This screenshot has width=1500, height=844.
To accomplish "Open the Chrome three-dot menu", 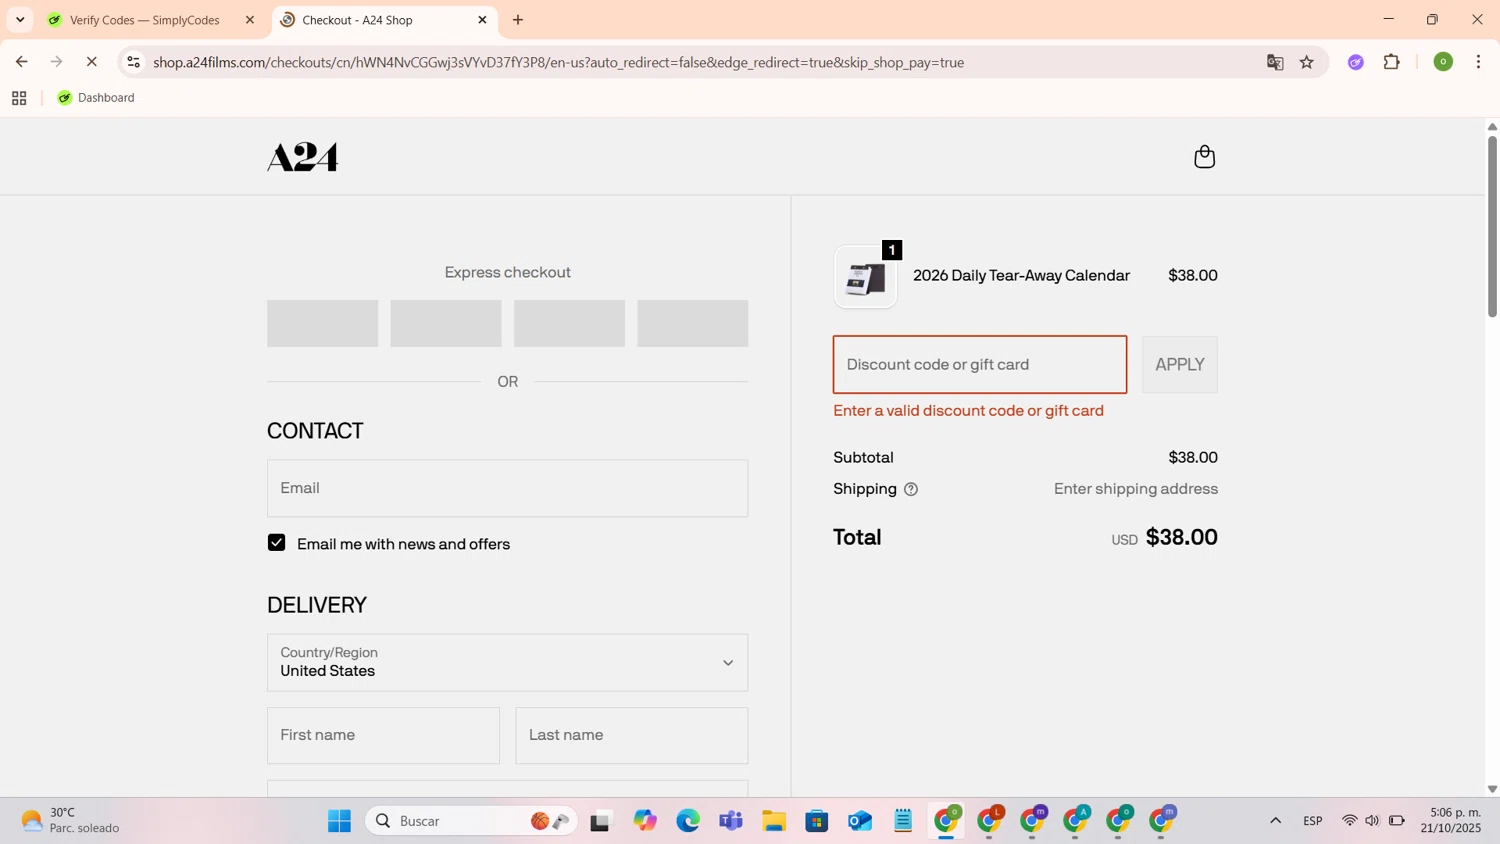I will [x=1478, y=62].
